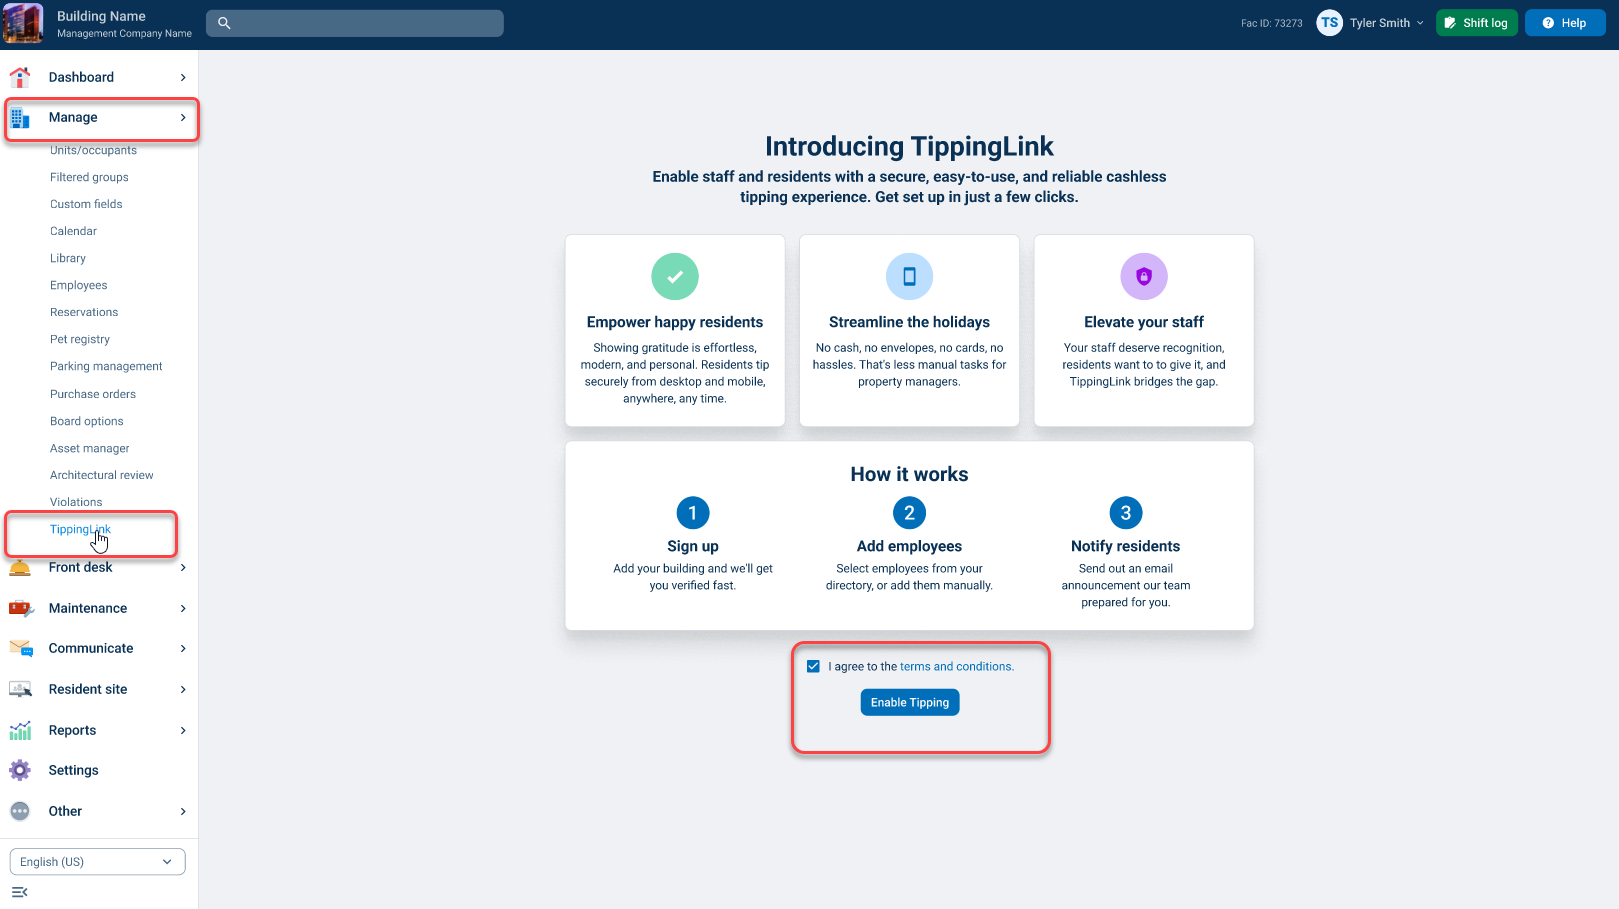Expand the Reports chevron
This screenshot has height=909, width=1619.
point(183,730)
